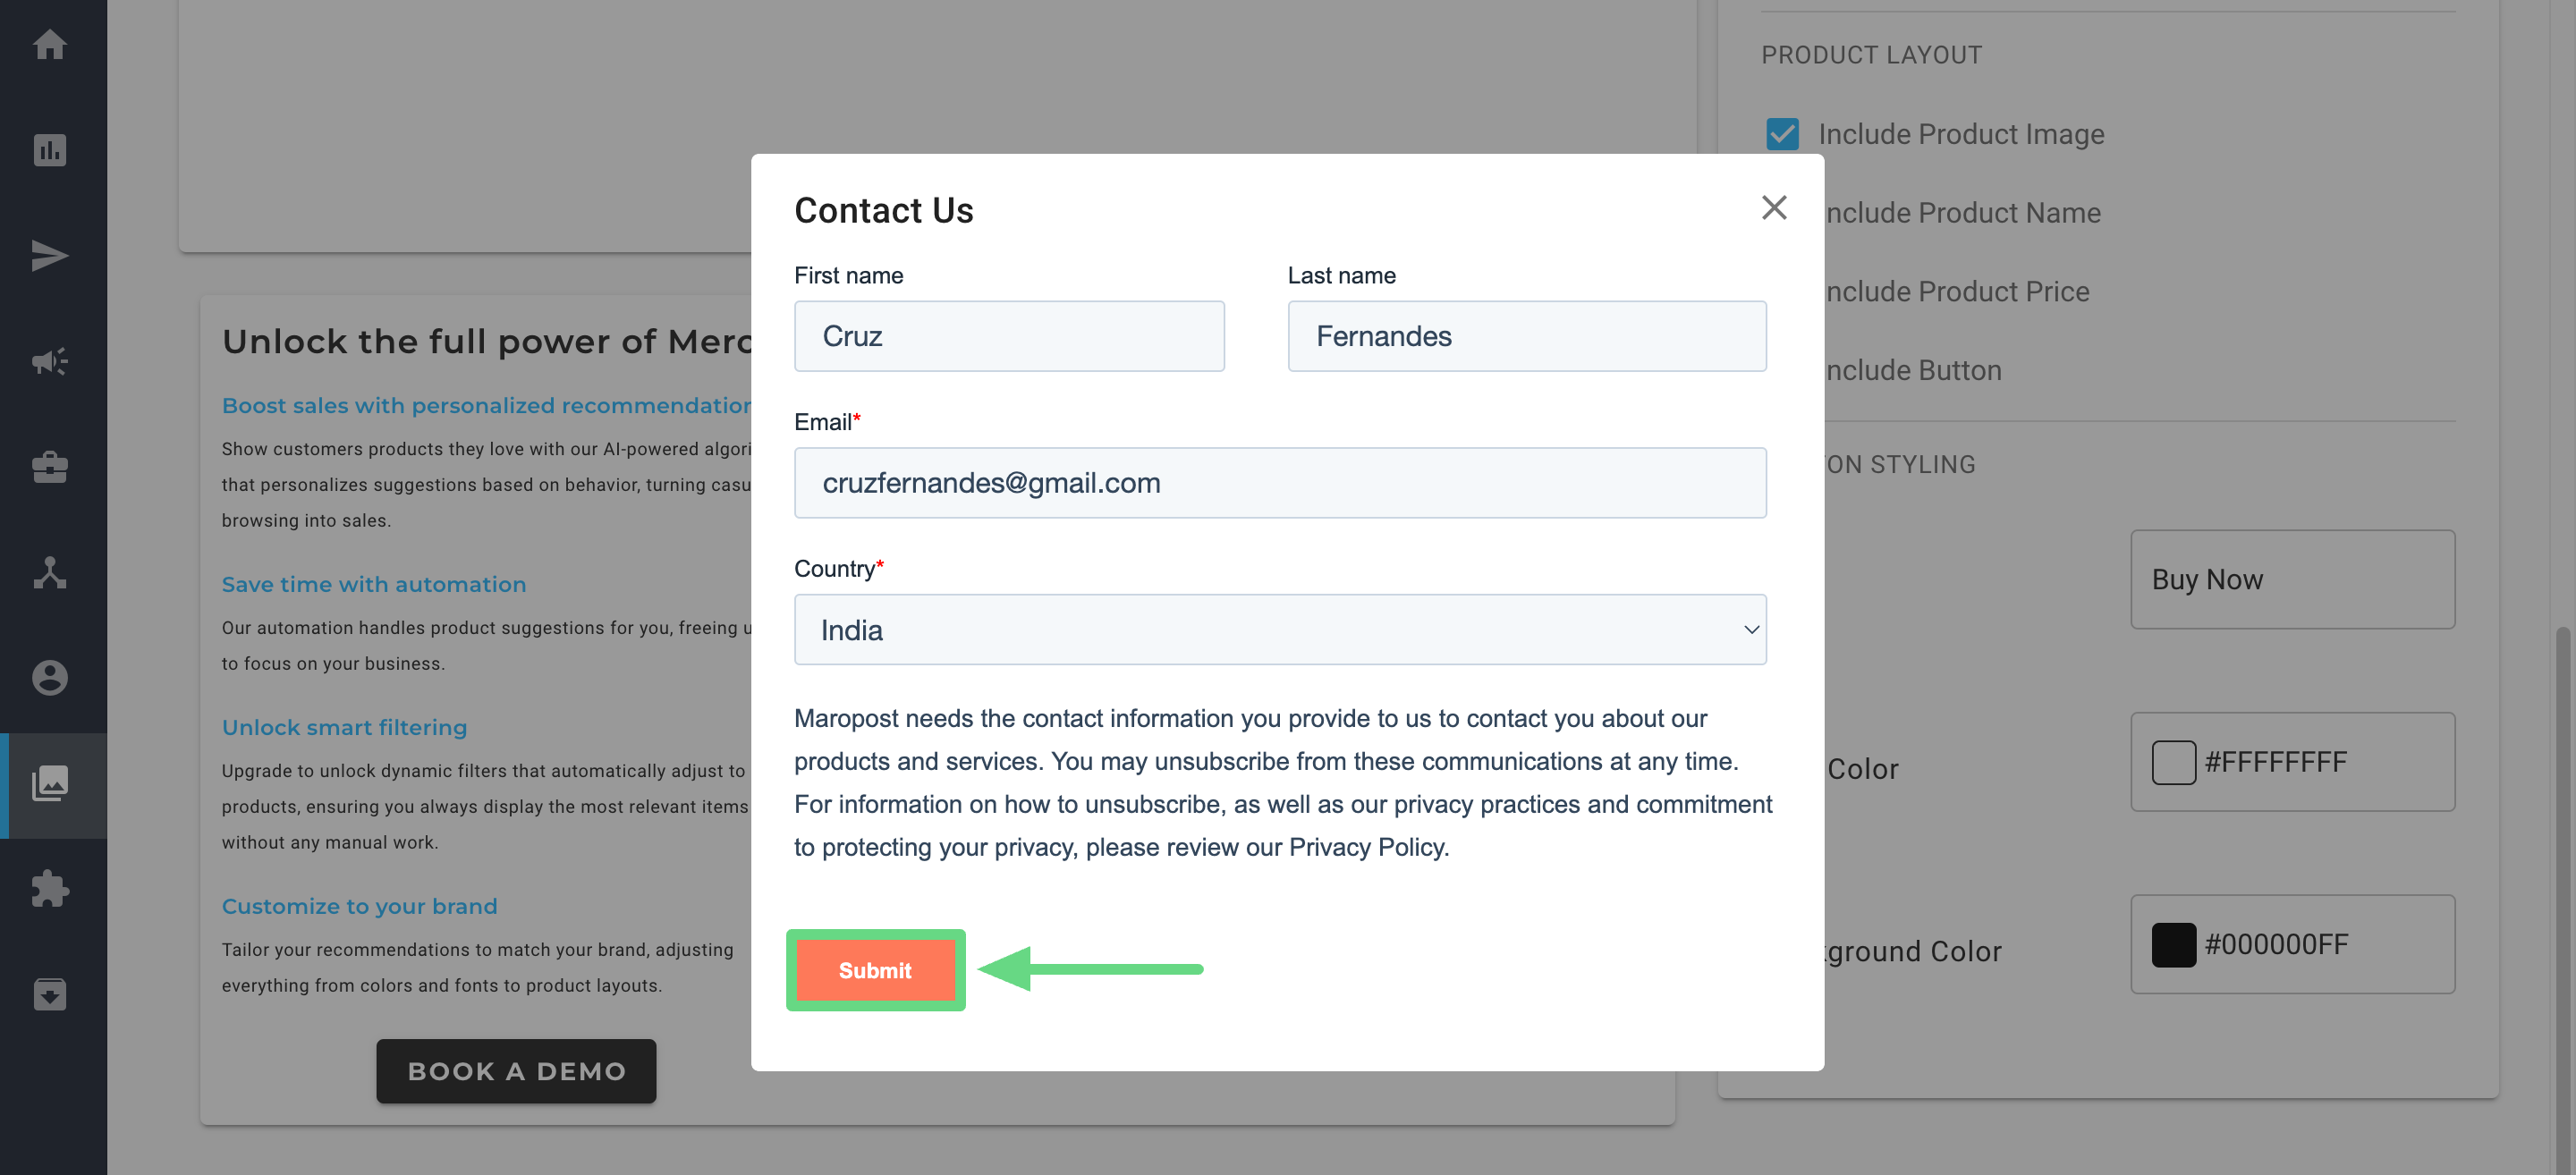
Task: Uncheck Include Product Image checkbox
Action: (1782, 134)
